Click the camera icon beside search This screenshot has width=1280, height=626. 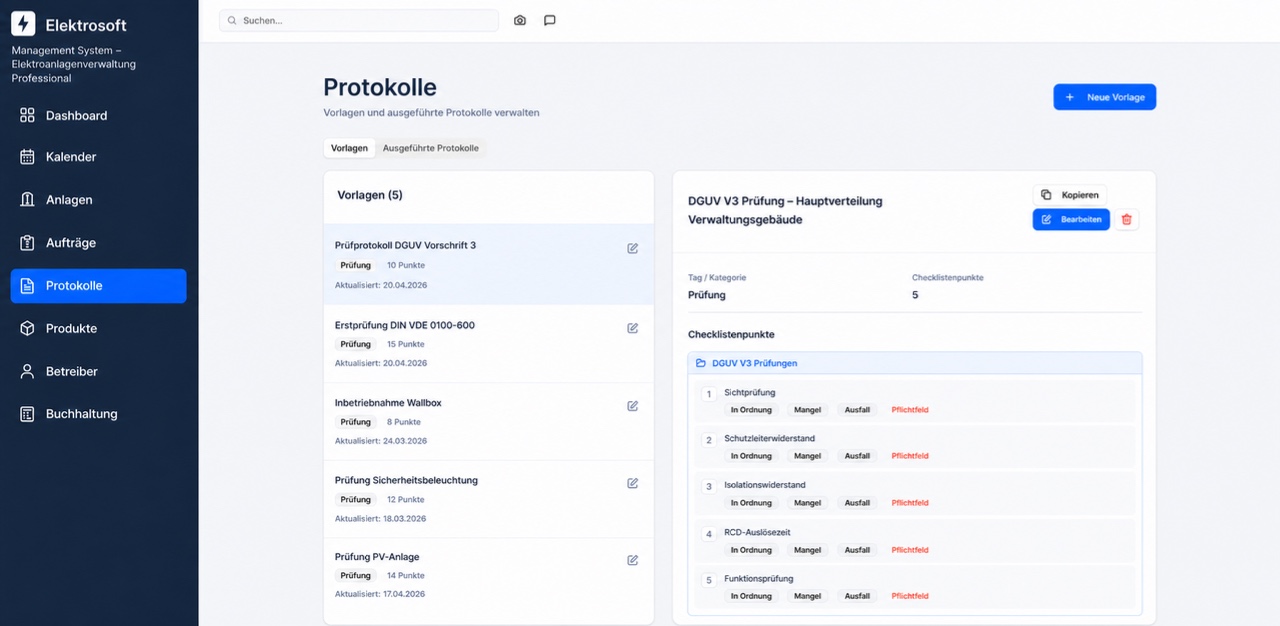click(520, 20)
